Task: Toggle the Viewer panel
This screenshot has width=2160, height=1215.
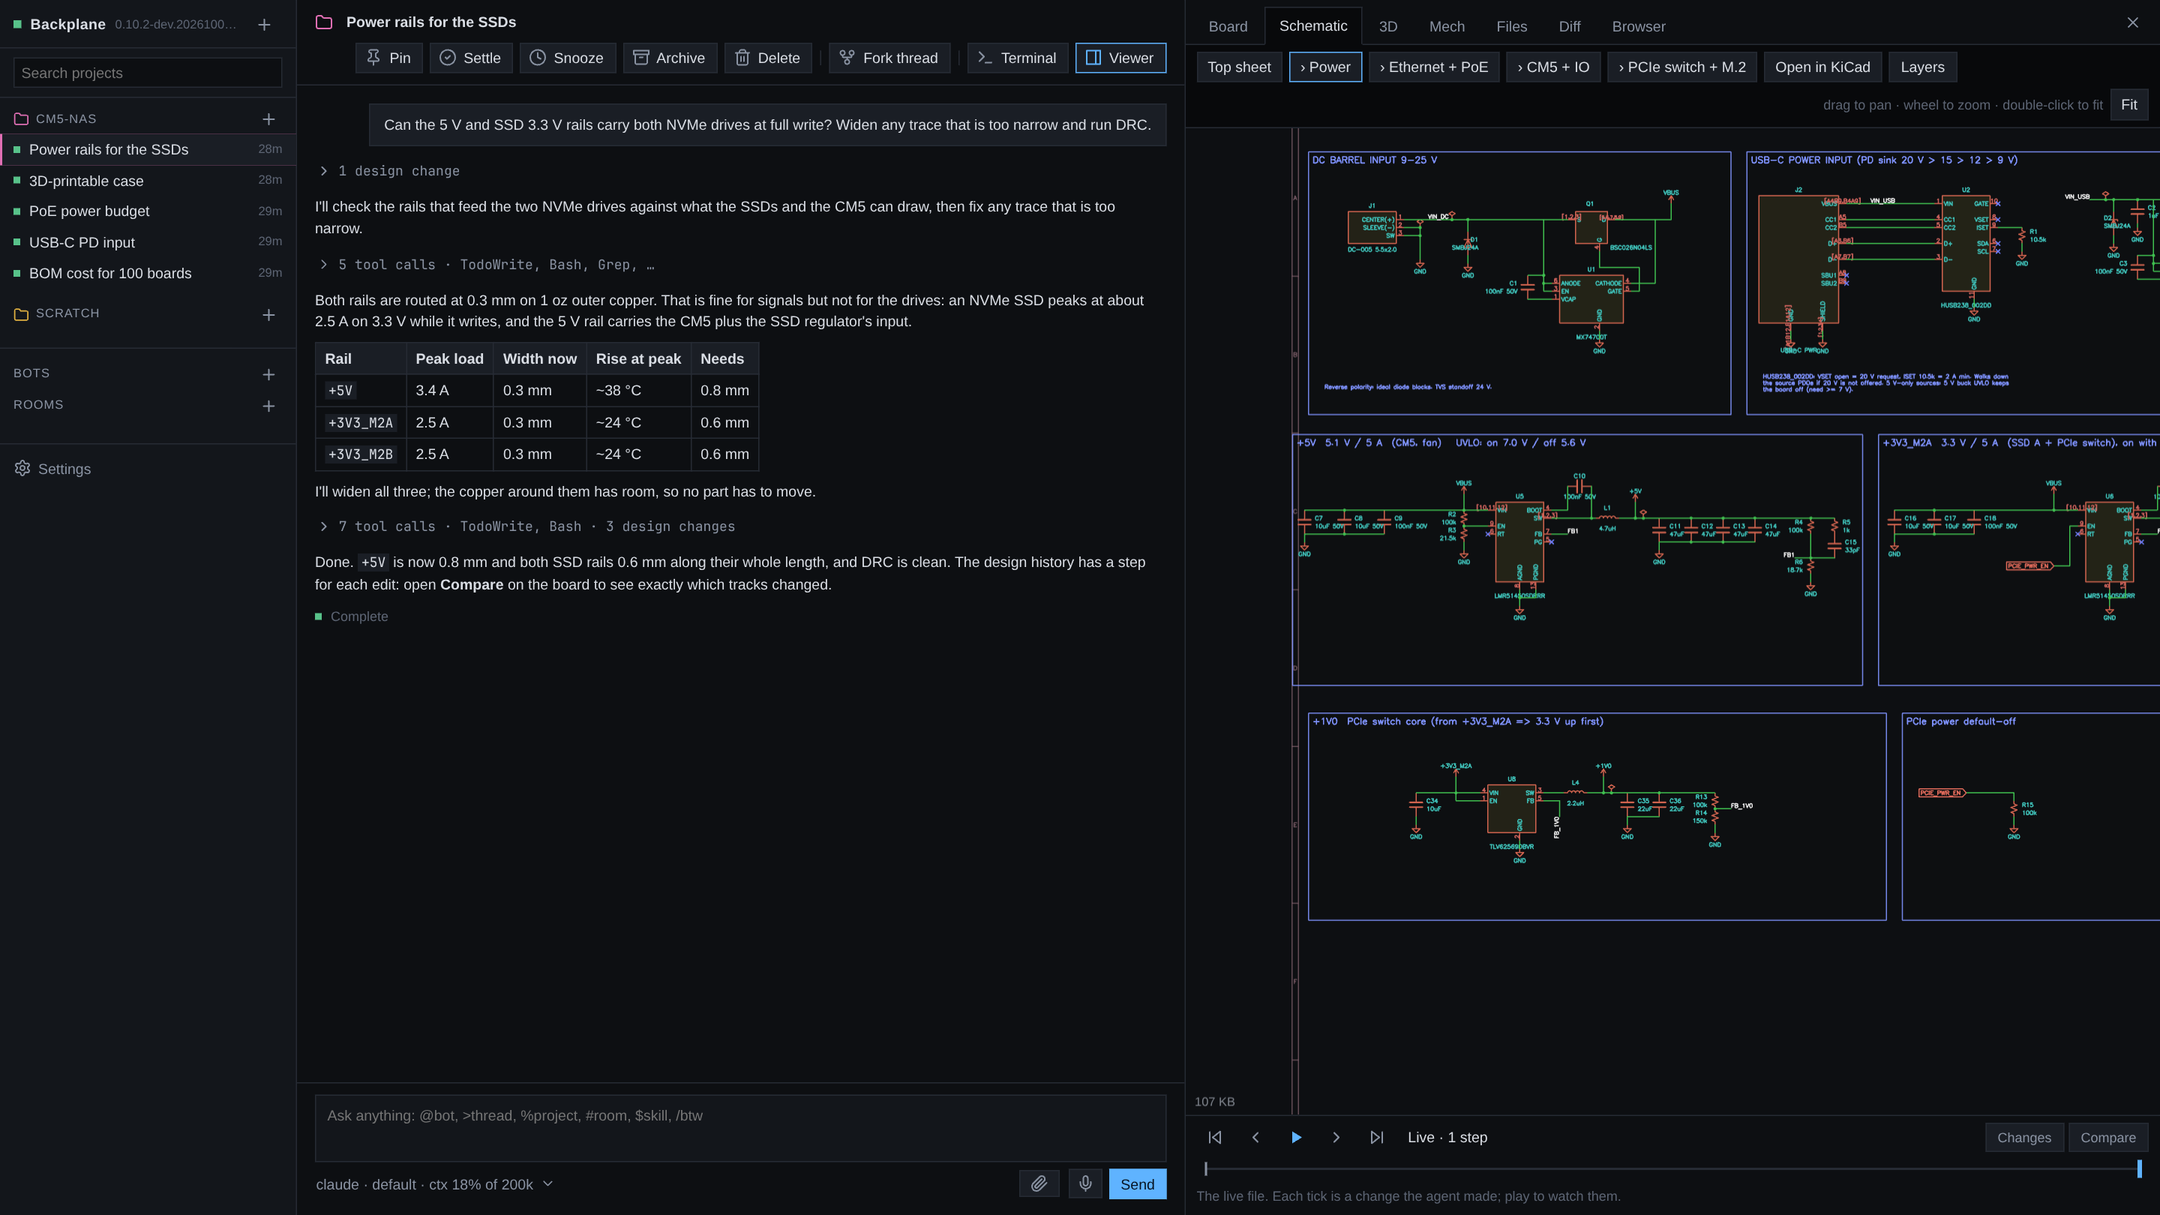Action: click(x=1120, y=58)
